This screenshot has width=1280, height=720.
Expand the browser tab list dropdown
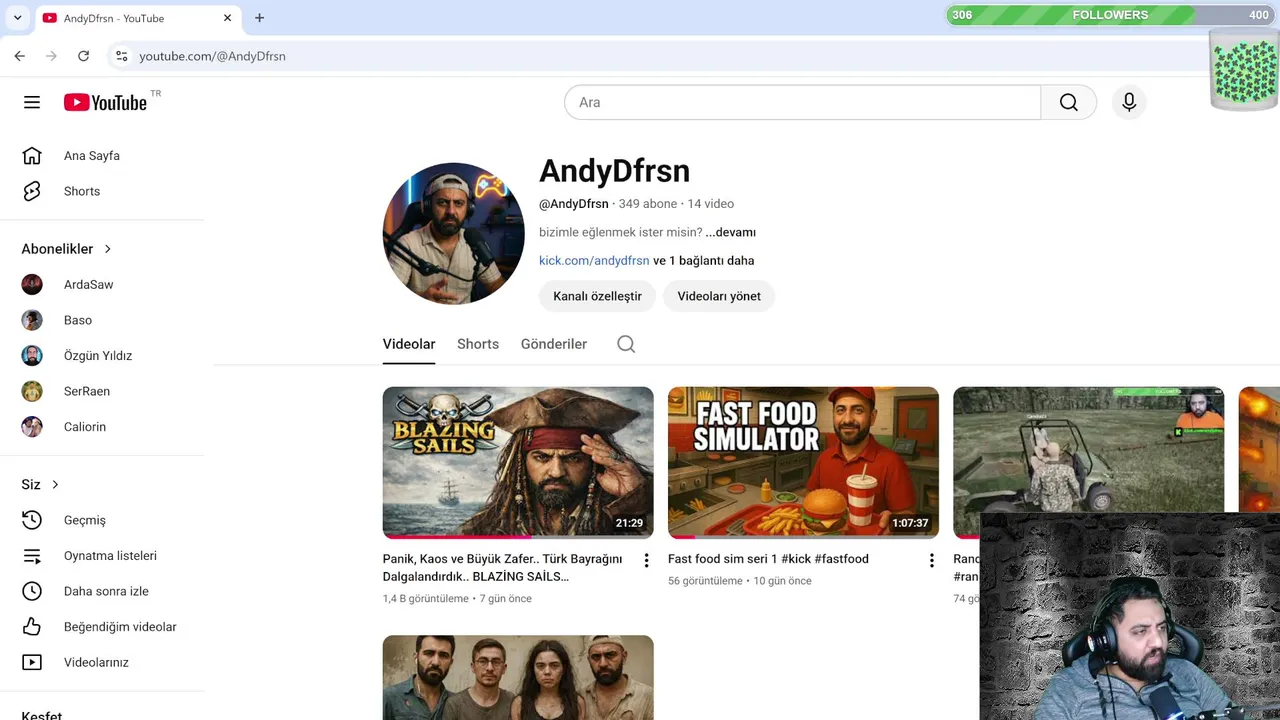tap(17, 18)
